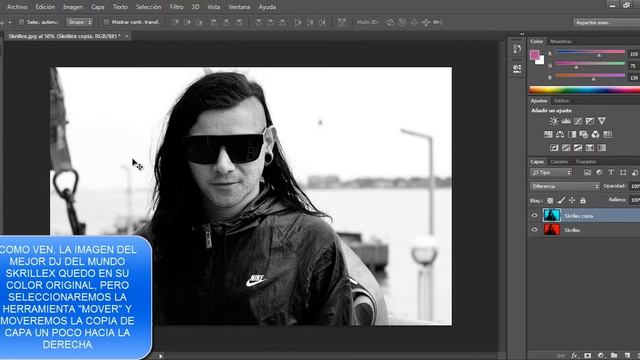Filter layers by pixel layer icon

(587, 173)
